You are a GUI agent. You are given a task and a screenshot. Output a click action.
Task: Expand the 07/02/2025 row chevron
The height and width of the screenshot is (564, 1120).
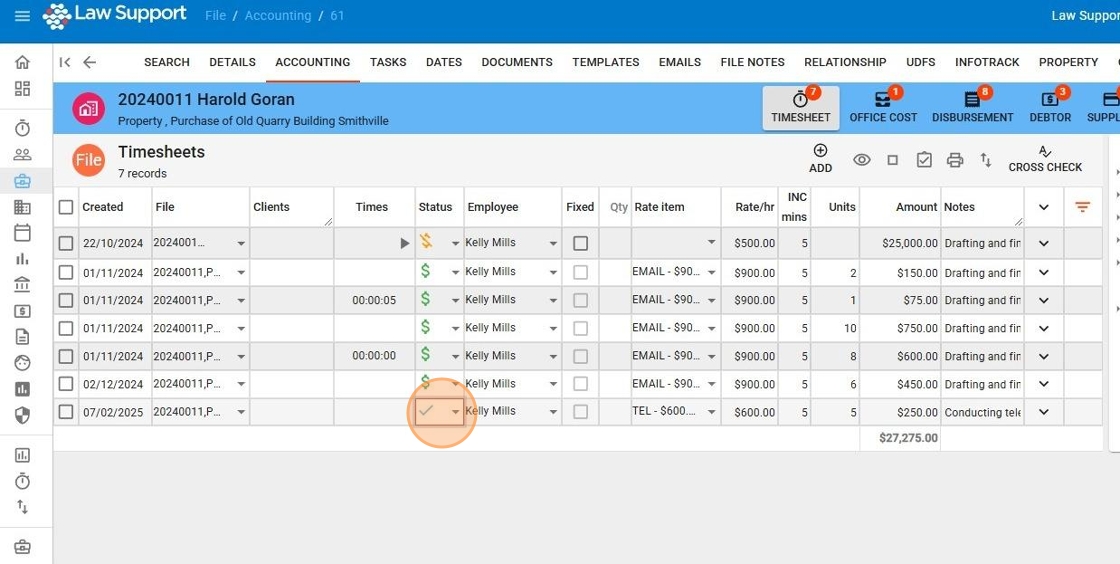coord(1044,412)
